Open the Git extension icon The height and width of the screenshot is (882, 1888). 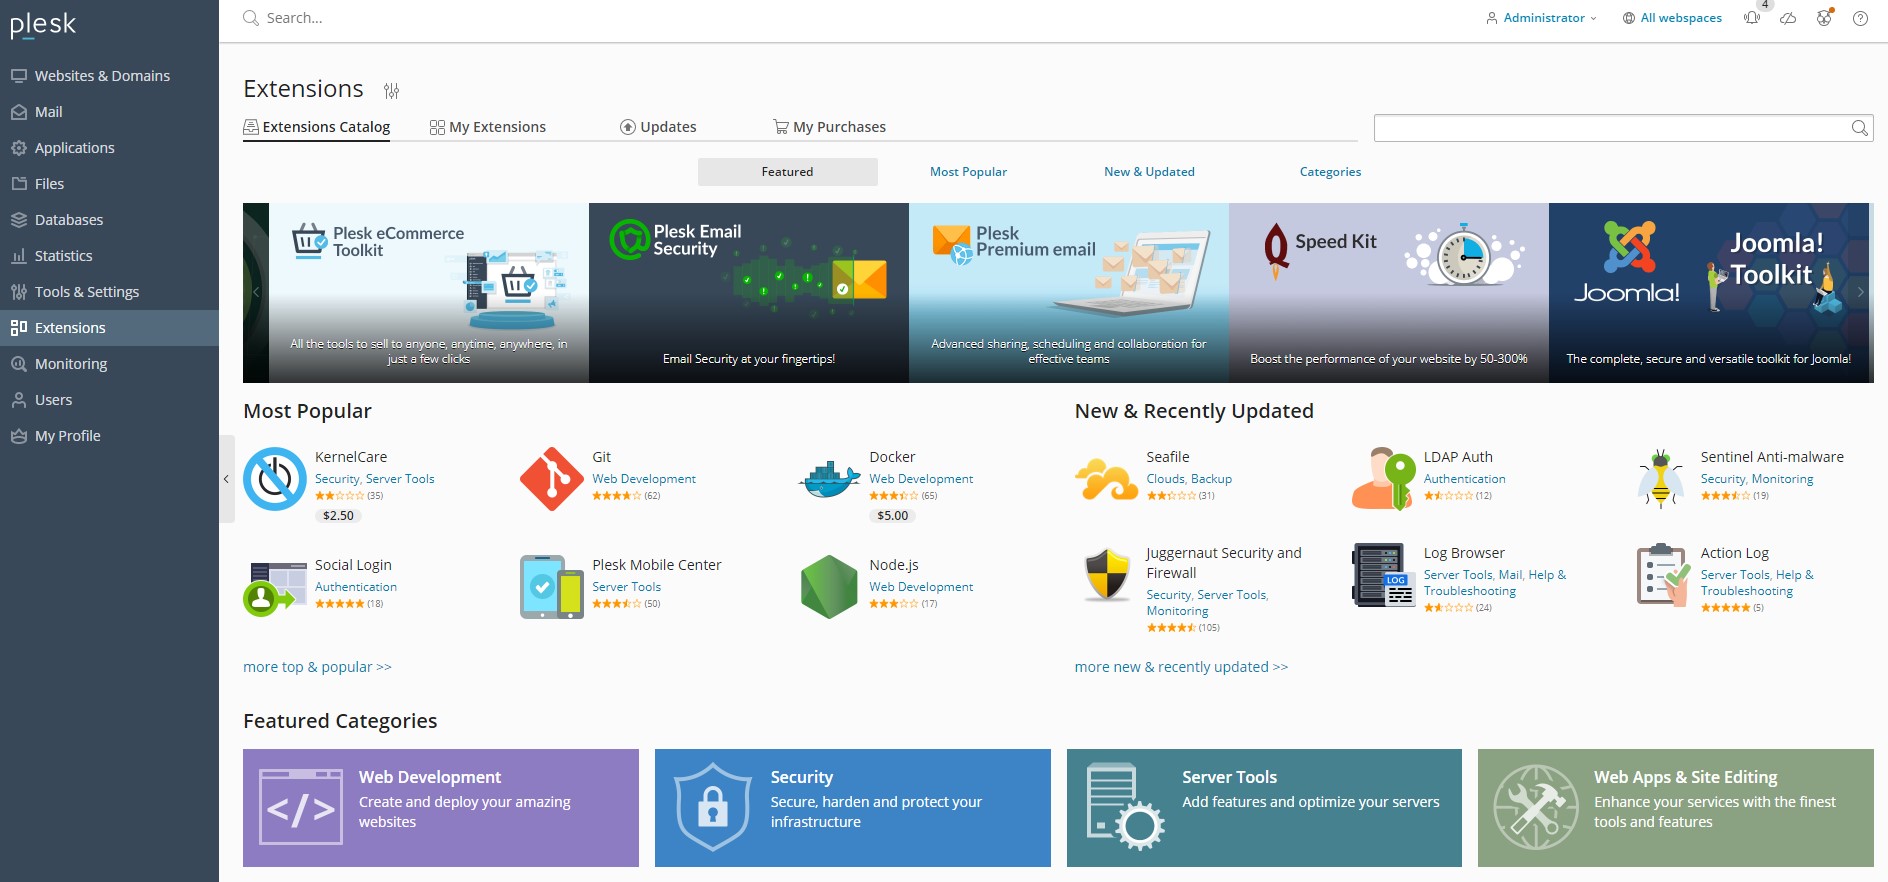[x=552, y=479]
